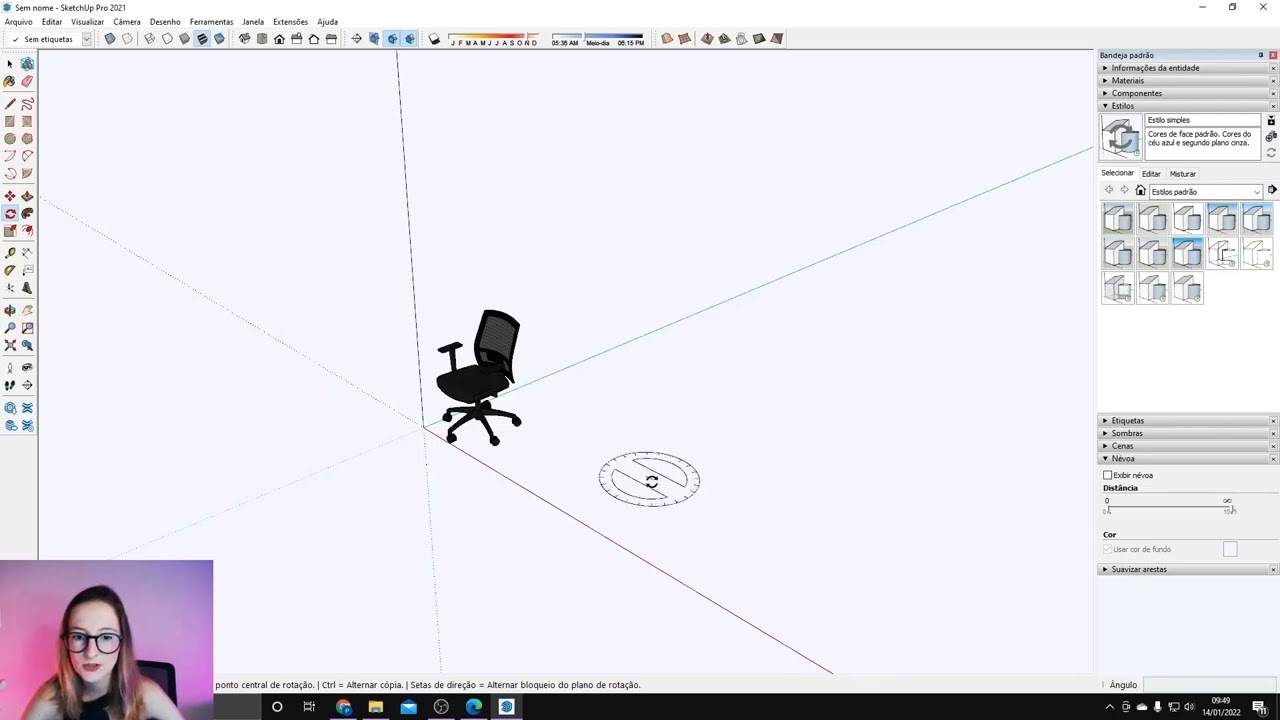The width and height of the screenshot is (1280, 720).
Task: Close the Cenas panel
Action: tap(1273, 446)
